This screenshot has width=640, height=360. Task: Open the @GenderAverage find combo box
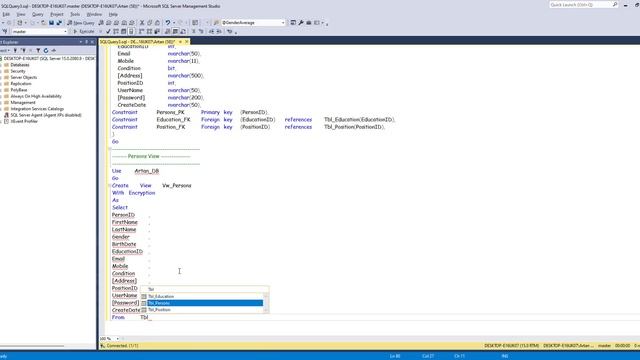[x=253, y=23]
